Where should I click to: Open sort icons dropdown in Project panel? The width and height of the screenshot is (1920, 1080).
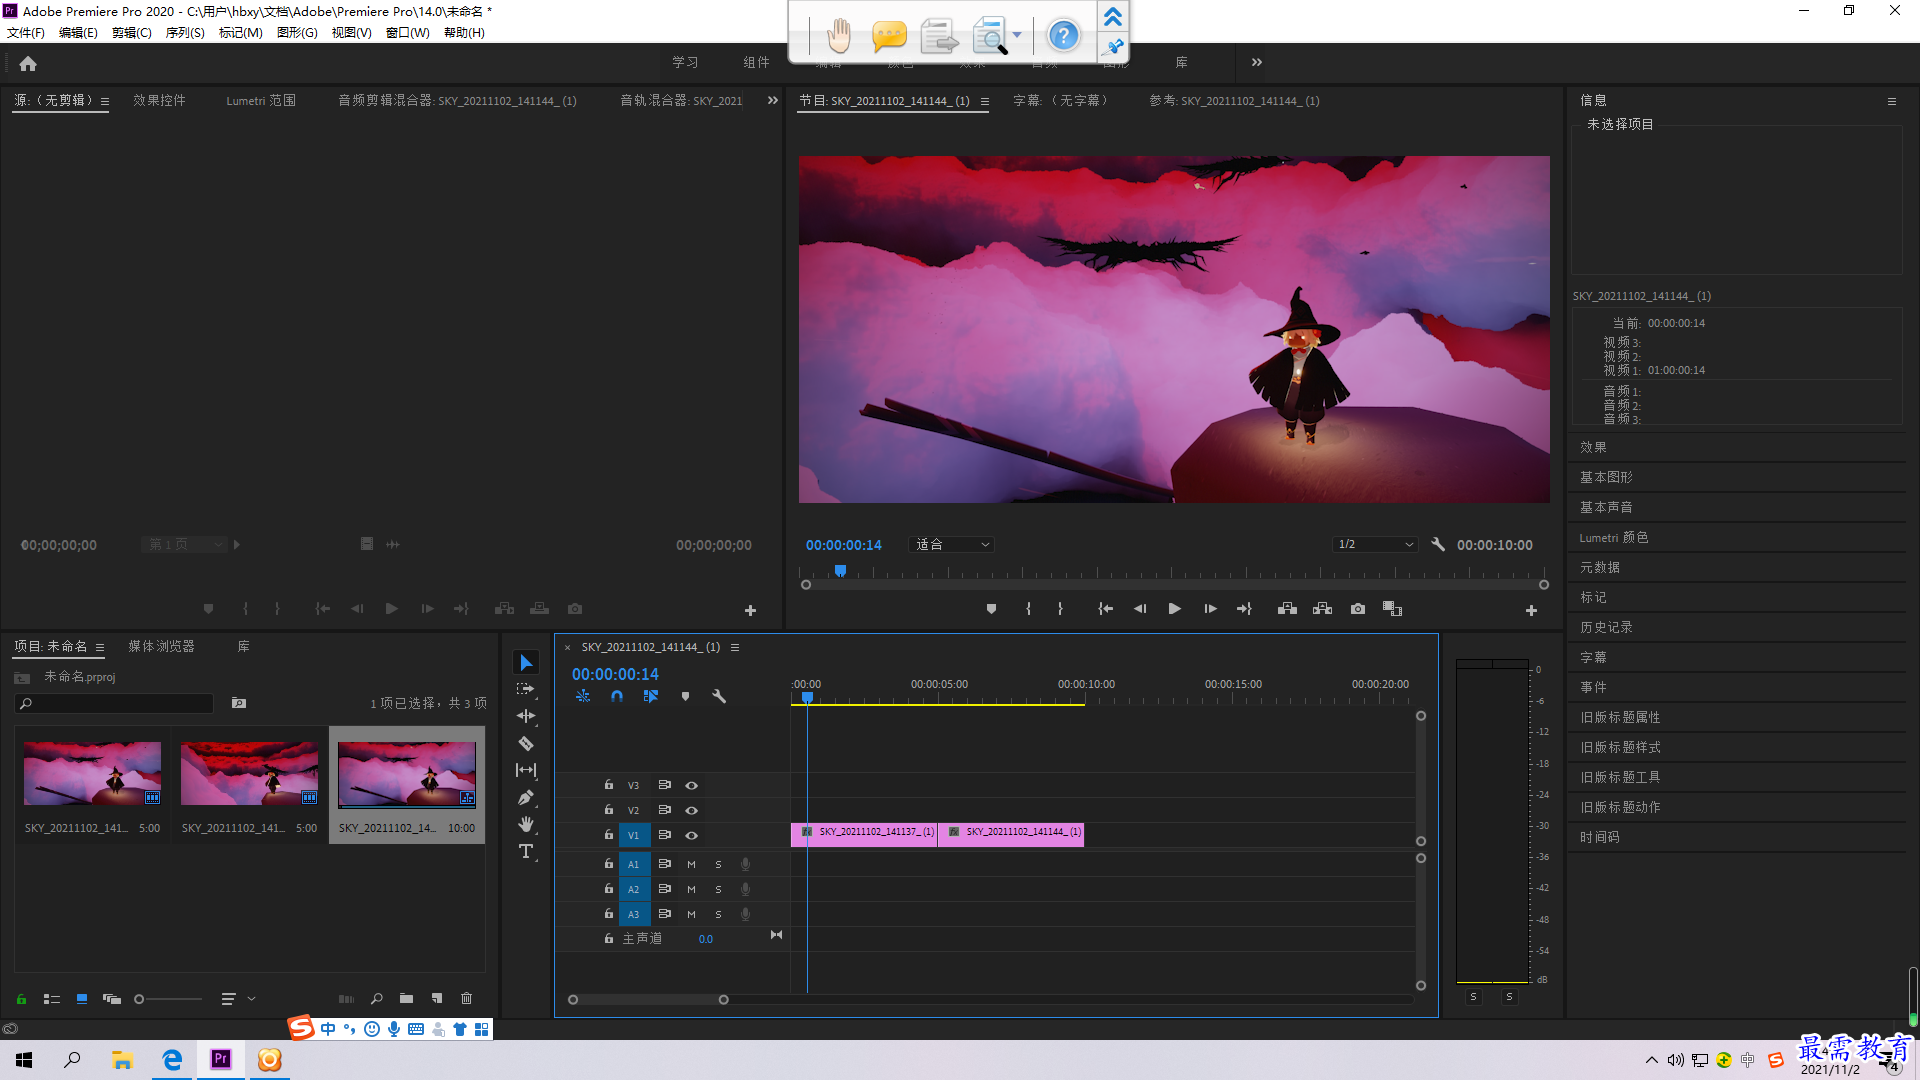(x=238, y=999)
